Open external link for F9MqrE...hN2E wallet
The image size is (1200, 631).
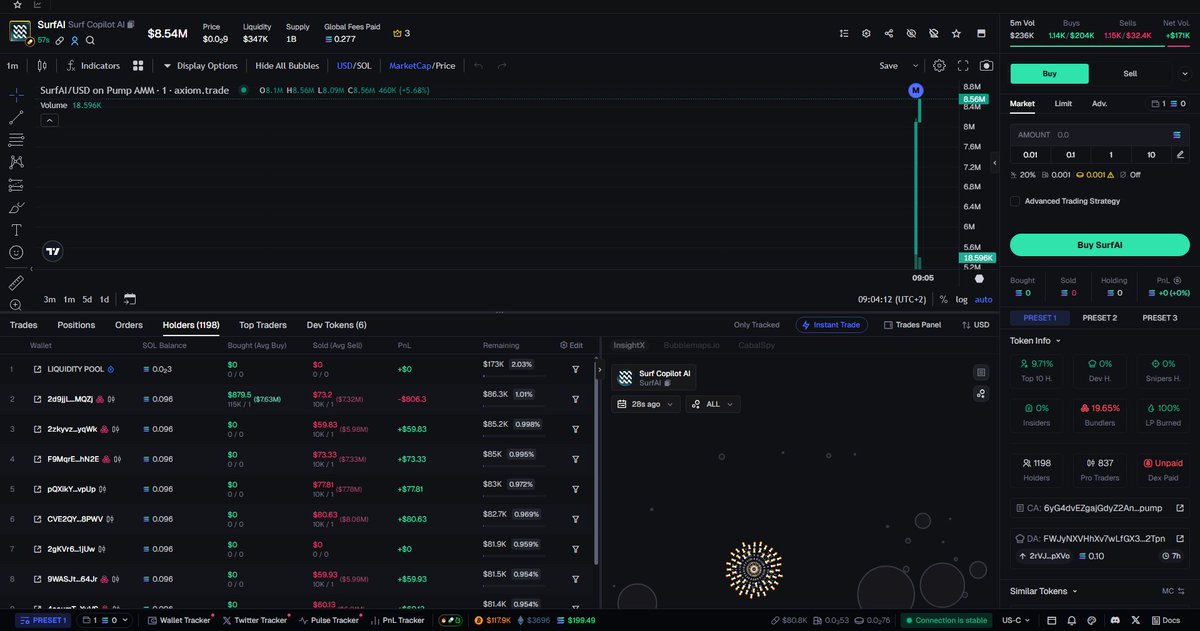click(37, 459)
